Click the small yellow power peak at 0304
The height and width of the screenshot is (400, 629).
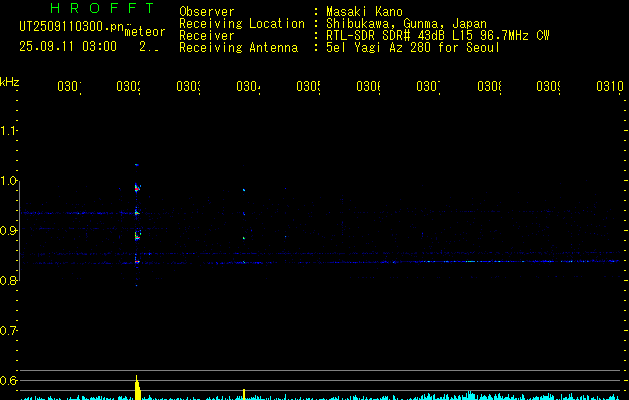pyautogui.click(x=244, y=394)
